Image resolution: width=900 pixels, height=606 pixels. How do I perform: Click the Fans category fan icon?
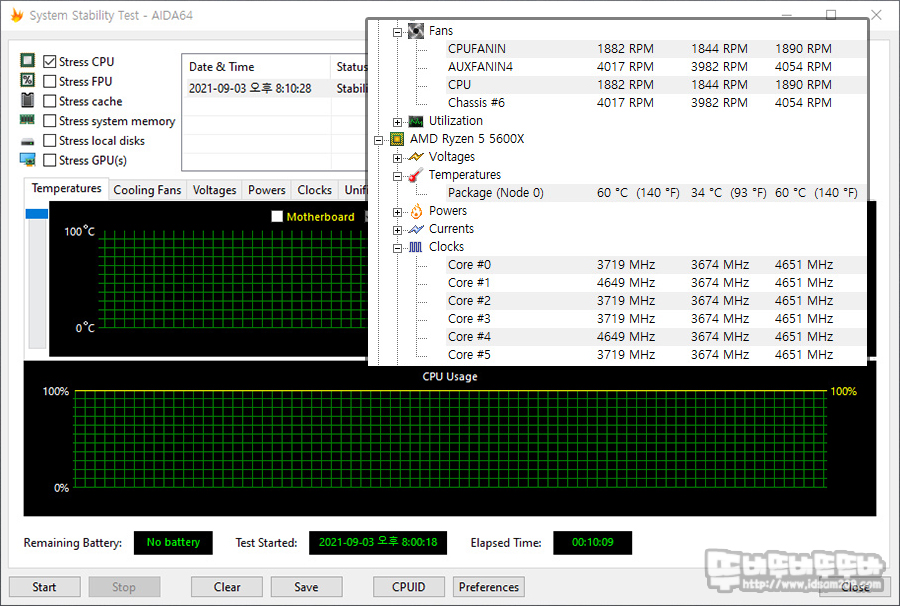click(416, 31)
